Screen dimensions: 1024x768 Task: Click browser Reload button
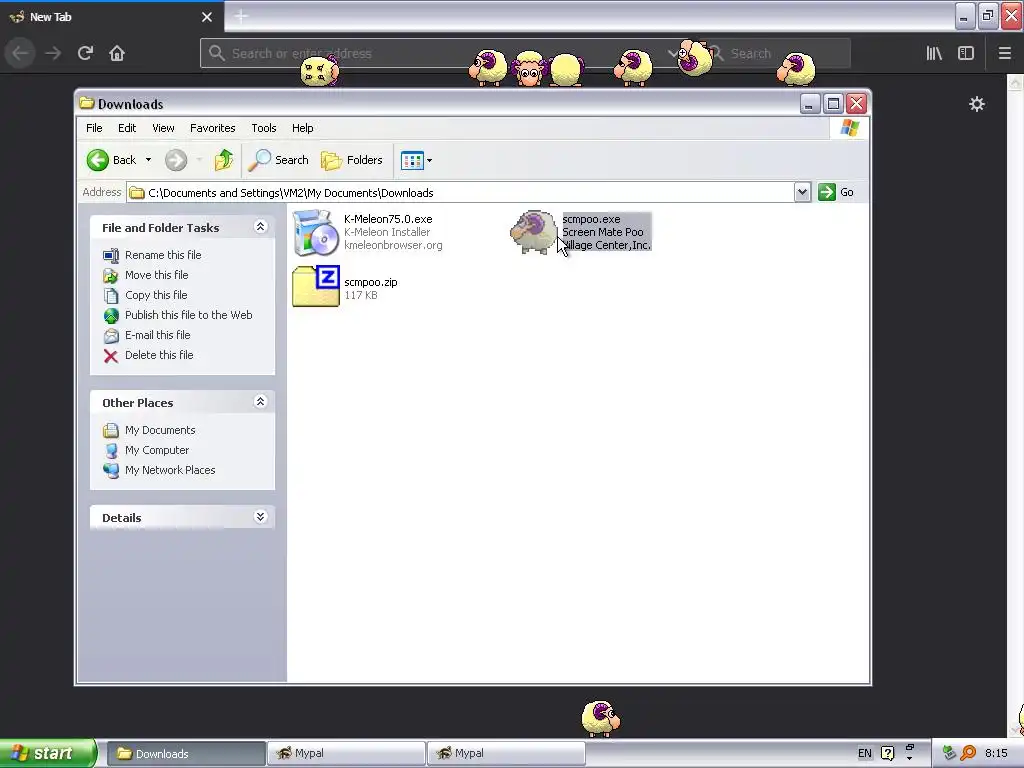[x=85, y=53]
